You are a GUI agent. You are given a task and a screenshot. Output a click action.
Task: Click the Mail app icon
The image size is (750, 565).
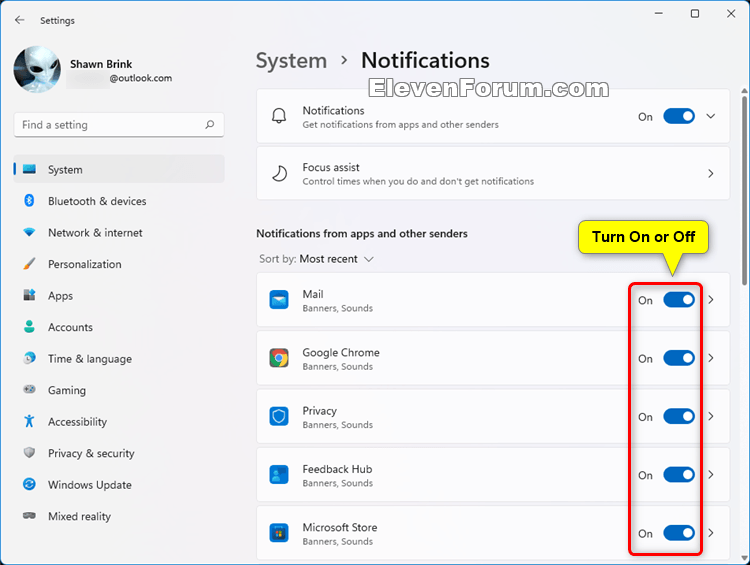pyautogui.click(x=279, y=300)
